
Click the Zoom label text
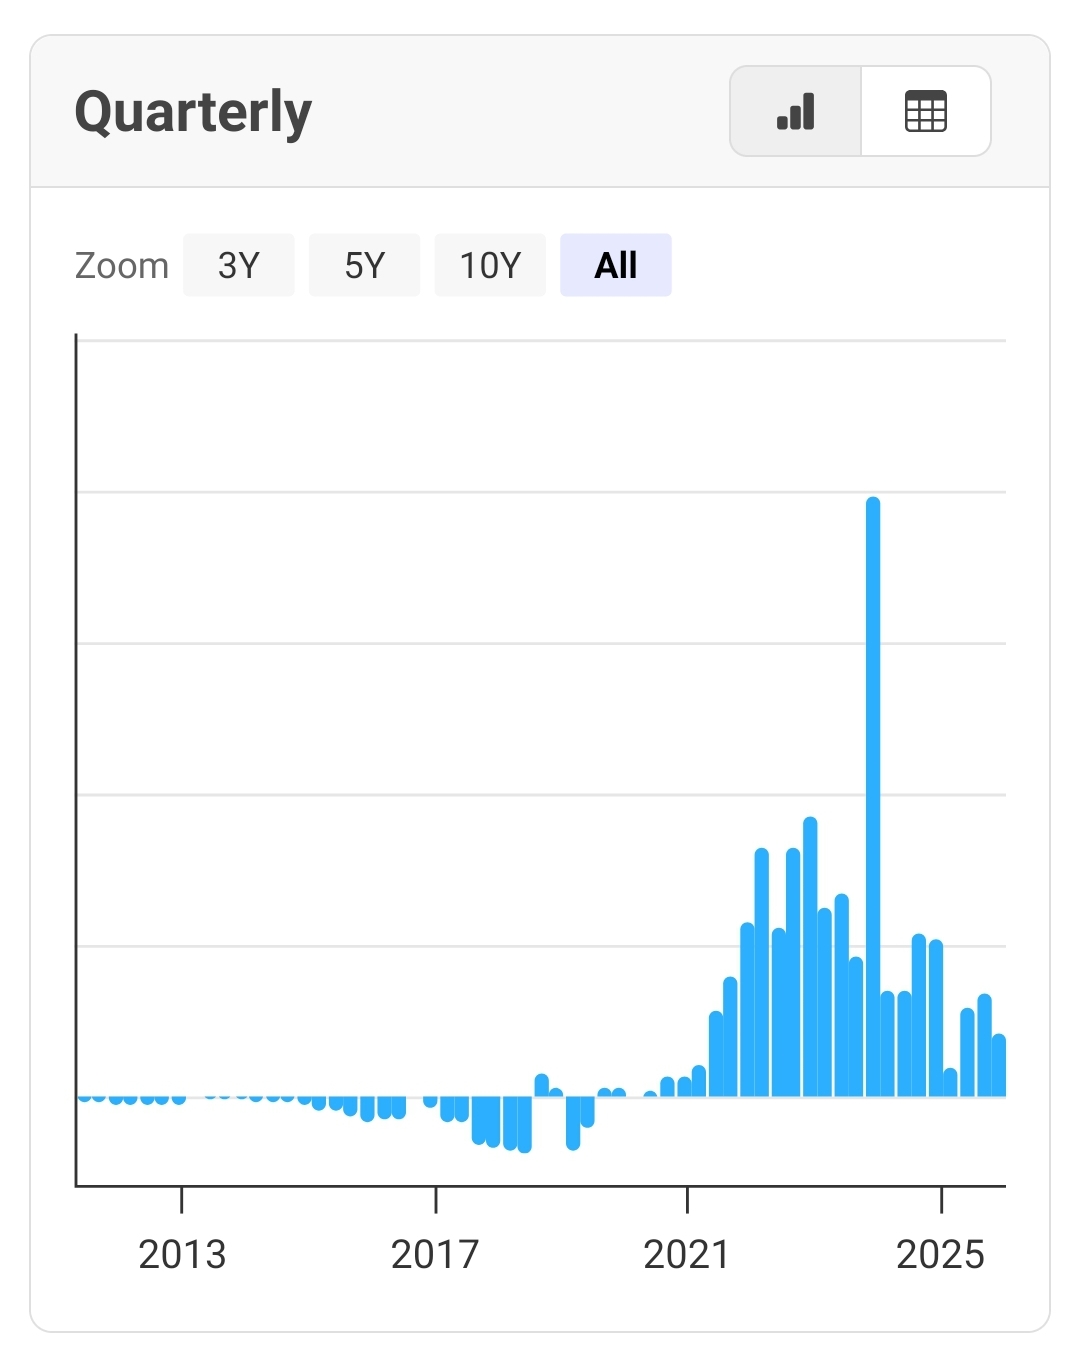pyautogui.click(x=122, y=266)
